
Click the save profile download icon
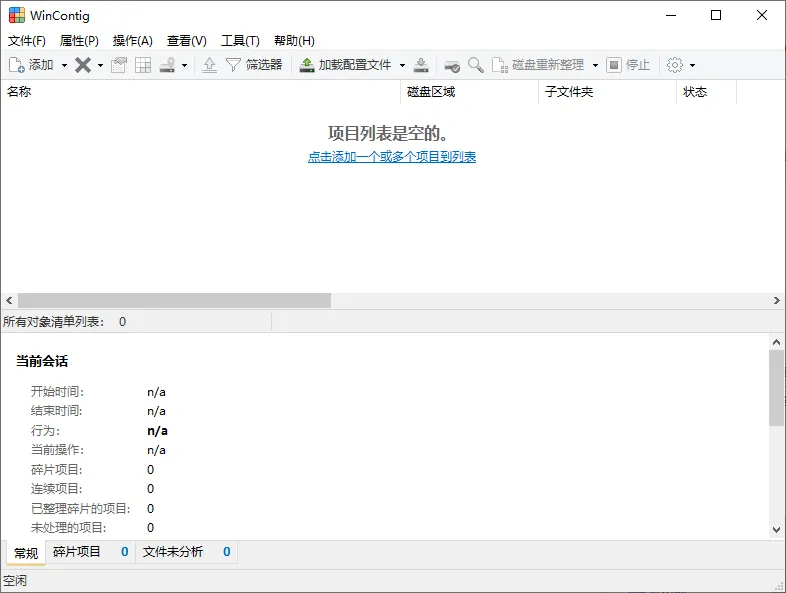pyautogui.click(x=421, y=65)
